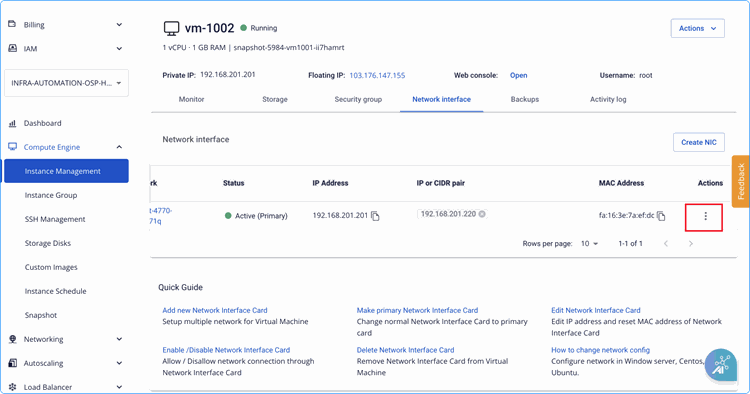
Task: Switch to the Activity log tab
Action: tap(608, 99)
